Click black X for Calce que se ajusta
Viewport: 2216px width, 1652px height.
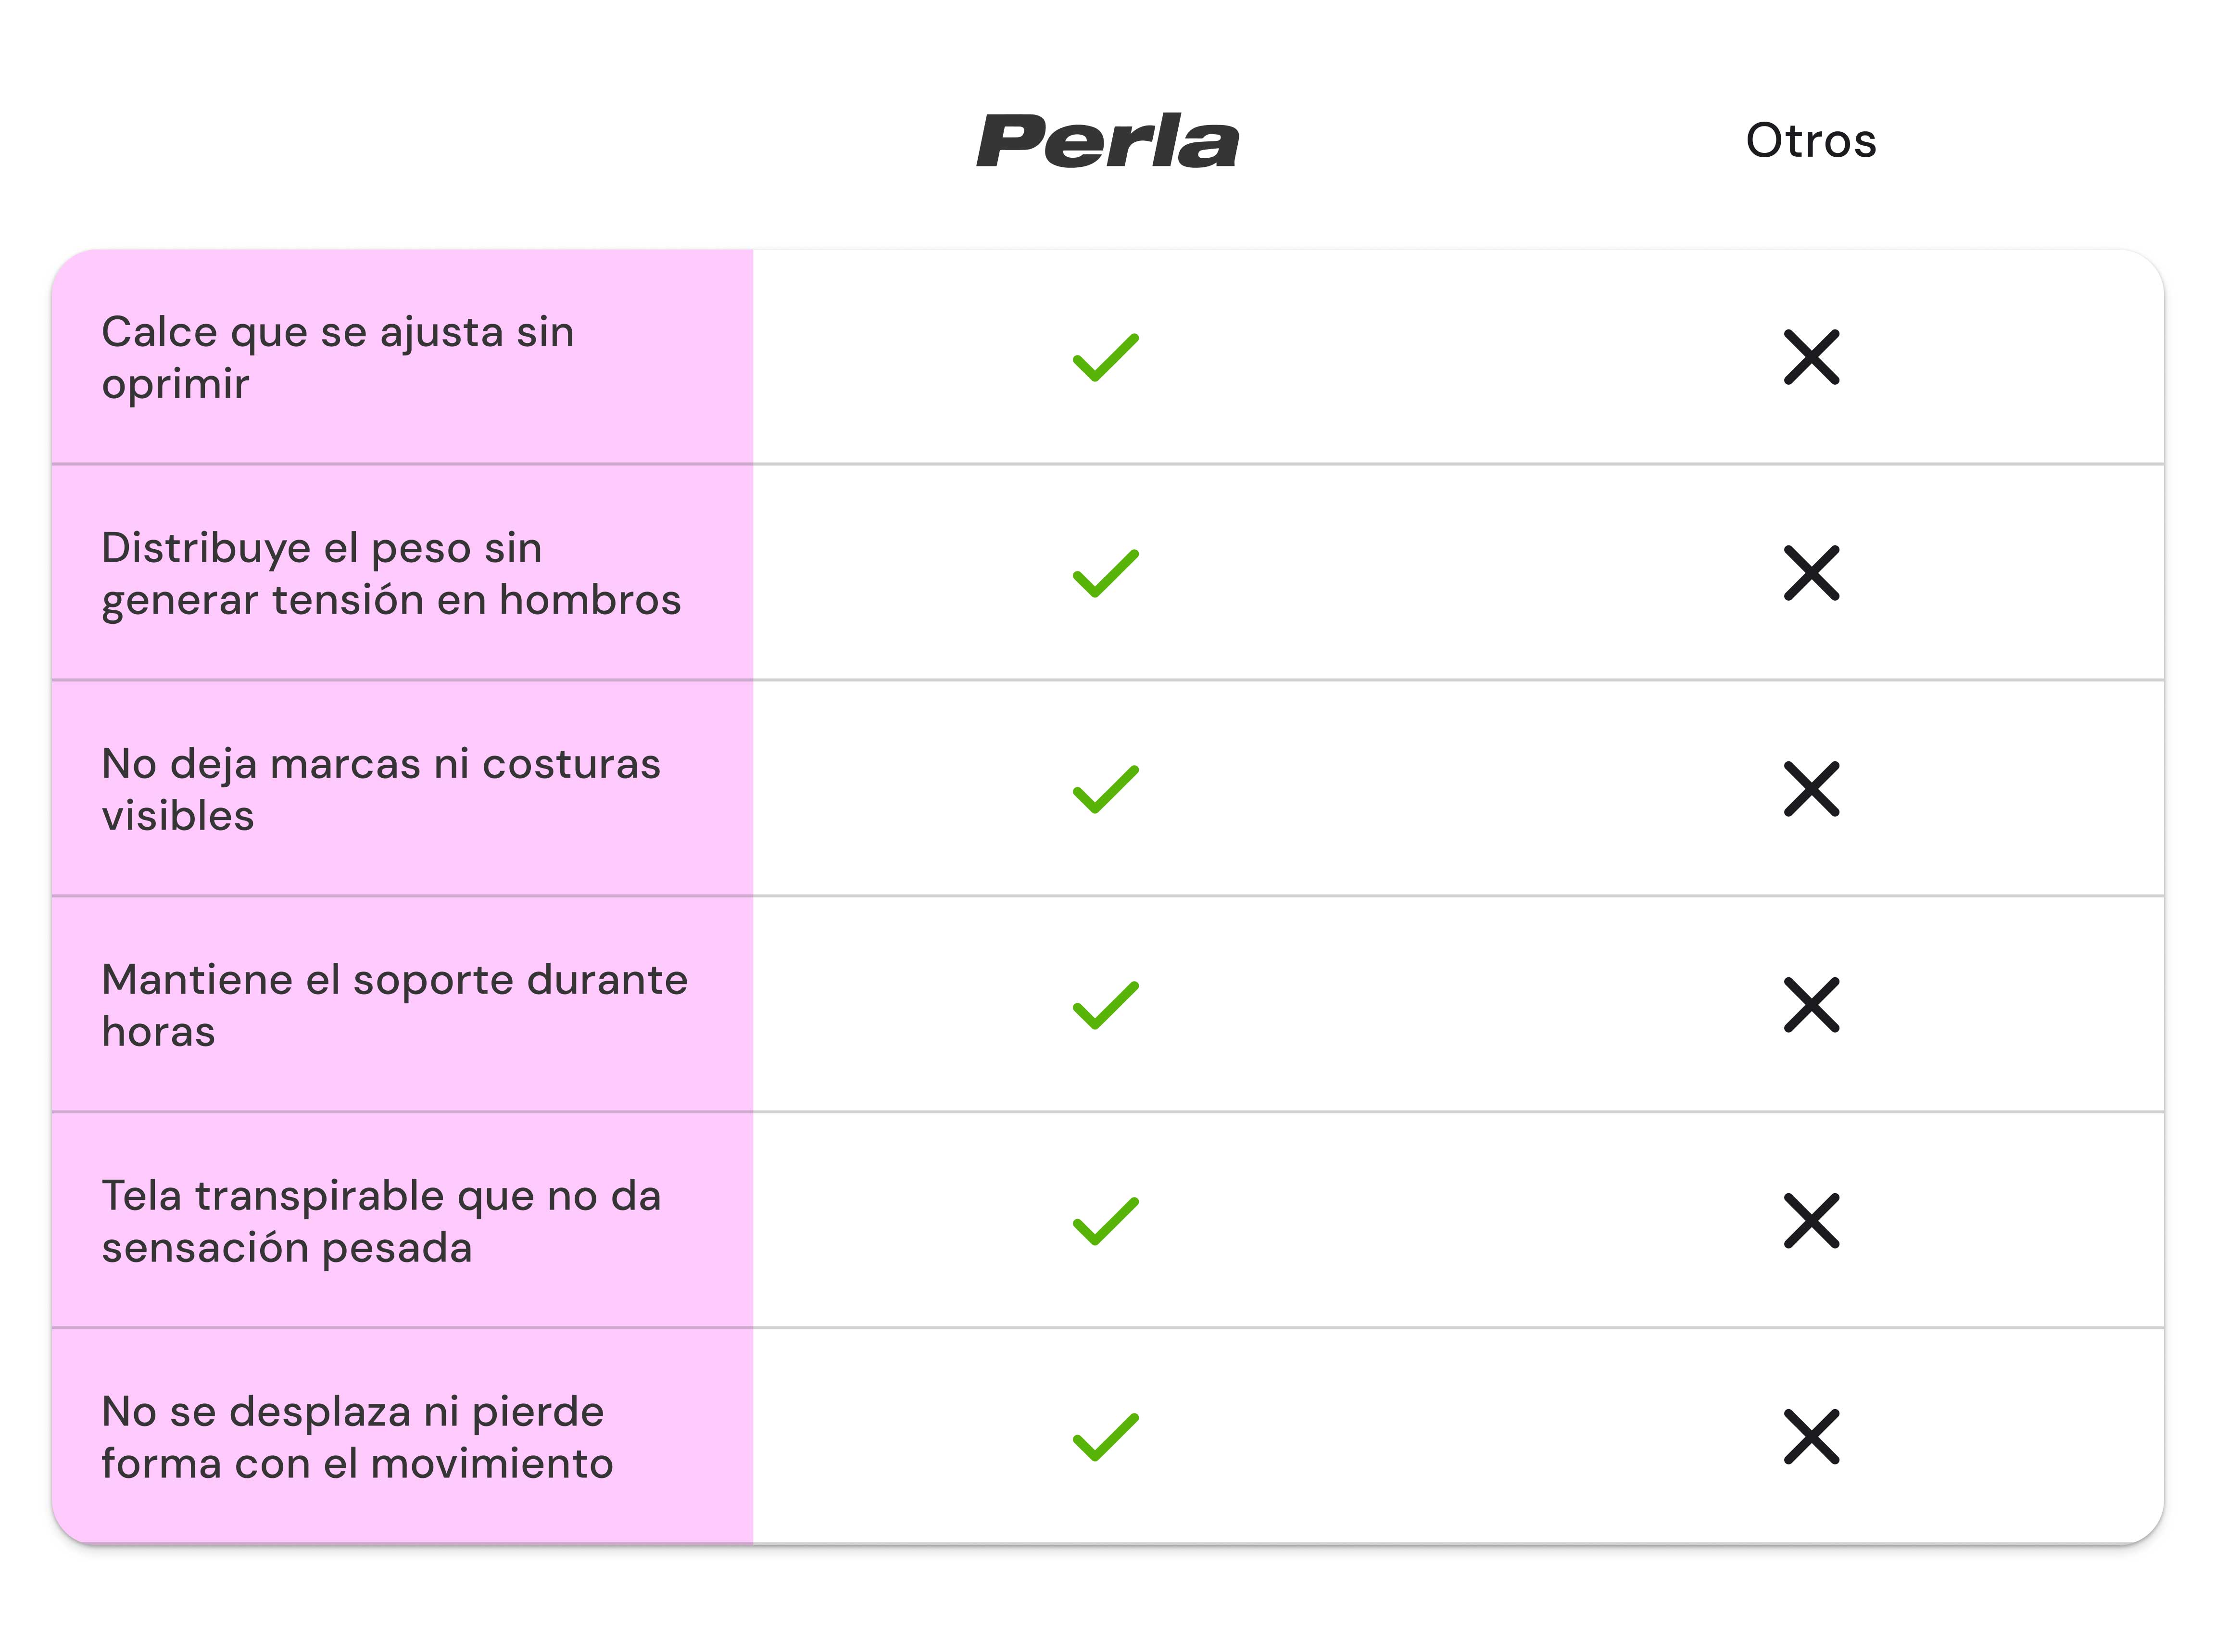tap(1811, 357)
